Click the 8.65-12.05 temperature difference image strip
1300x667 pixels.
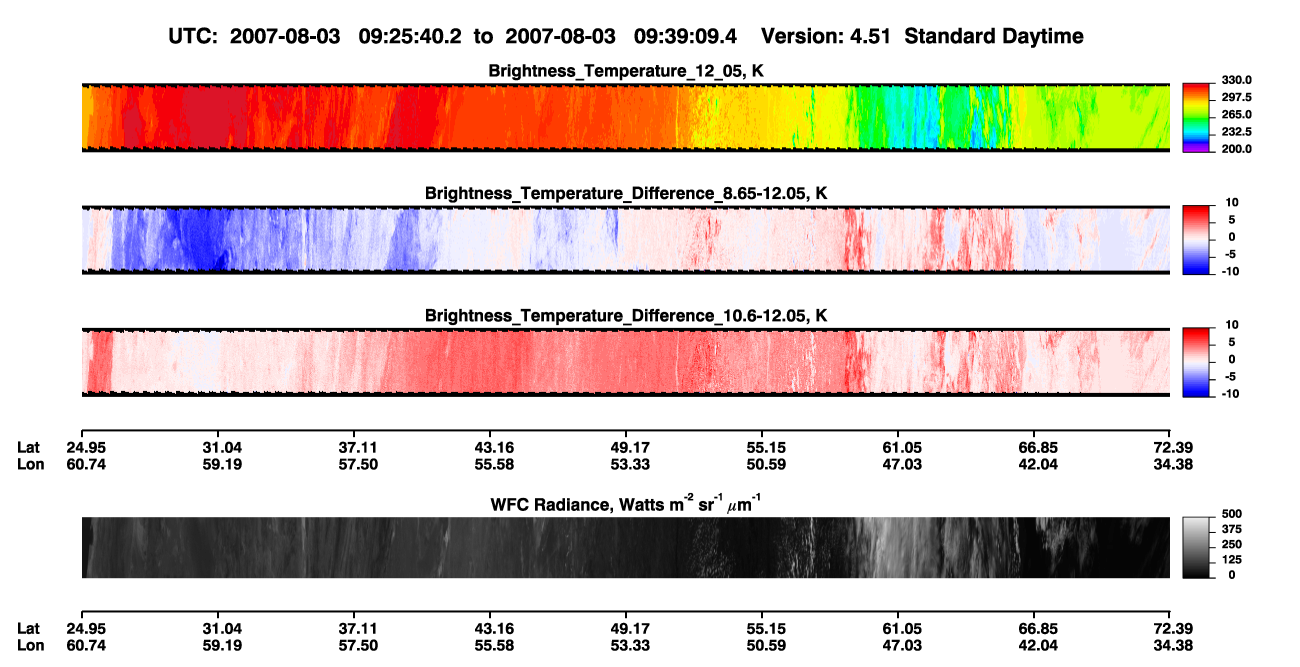point(626,240)
